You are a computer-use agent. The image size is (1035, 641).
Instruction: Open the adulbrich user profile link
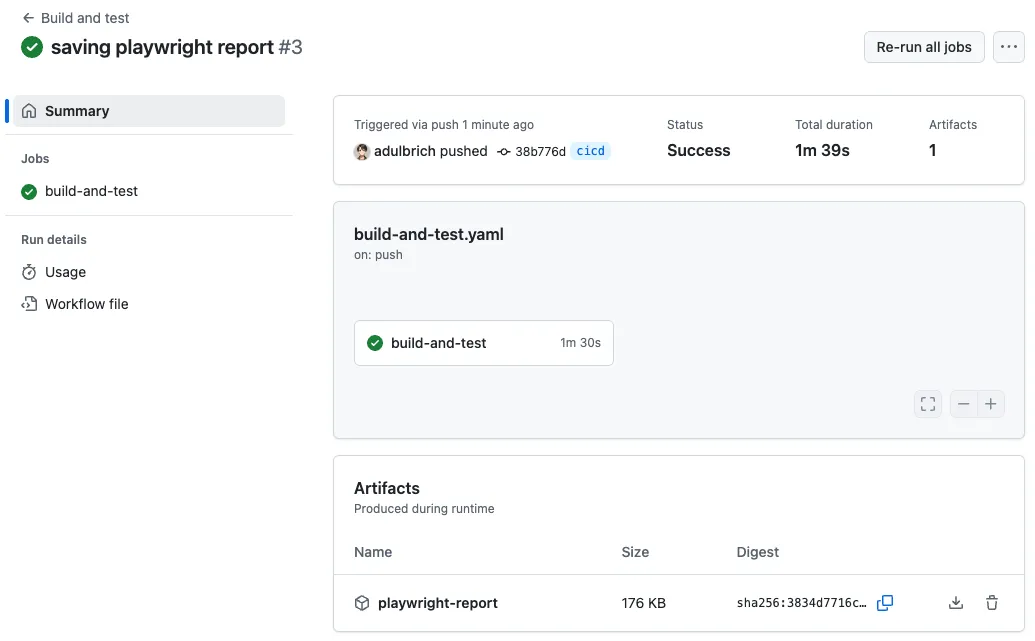(x=405, y=151)
